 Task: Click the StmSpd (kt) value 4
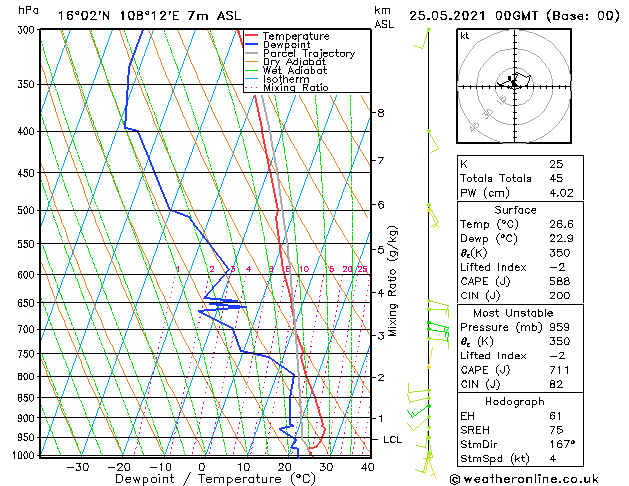click(x=553, y=459)
